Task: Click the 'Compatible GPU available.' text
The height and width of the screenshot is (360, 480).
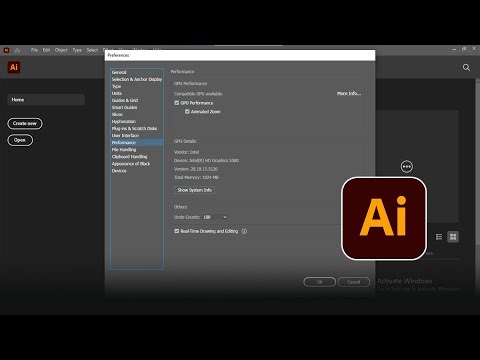Action: (198, 94)
